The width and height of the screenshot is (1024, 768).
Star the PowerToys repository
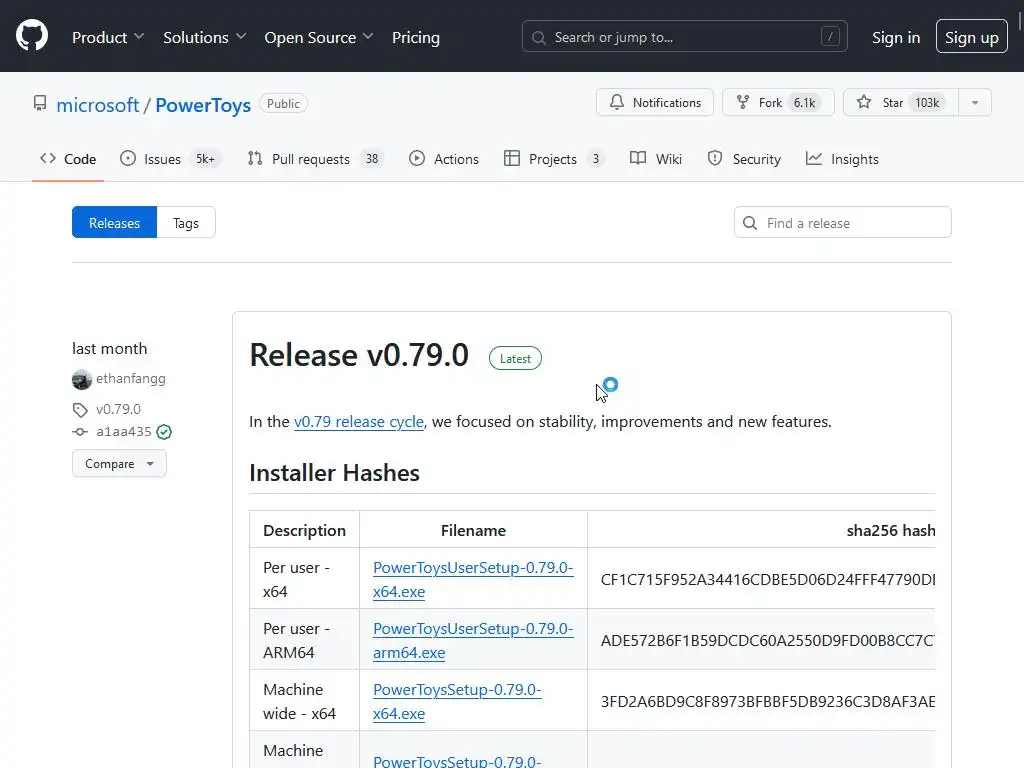[901, 103]
